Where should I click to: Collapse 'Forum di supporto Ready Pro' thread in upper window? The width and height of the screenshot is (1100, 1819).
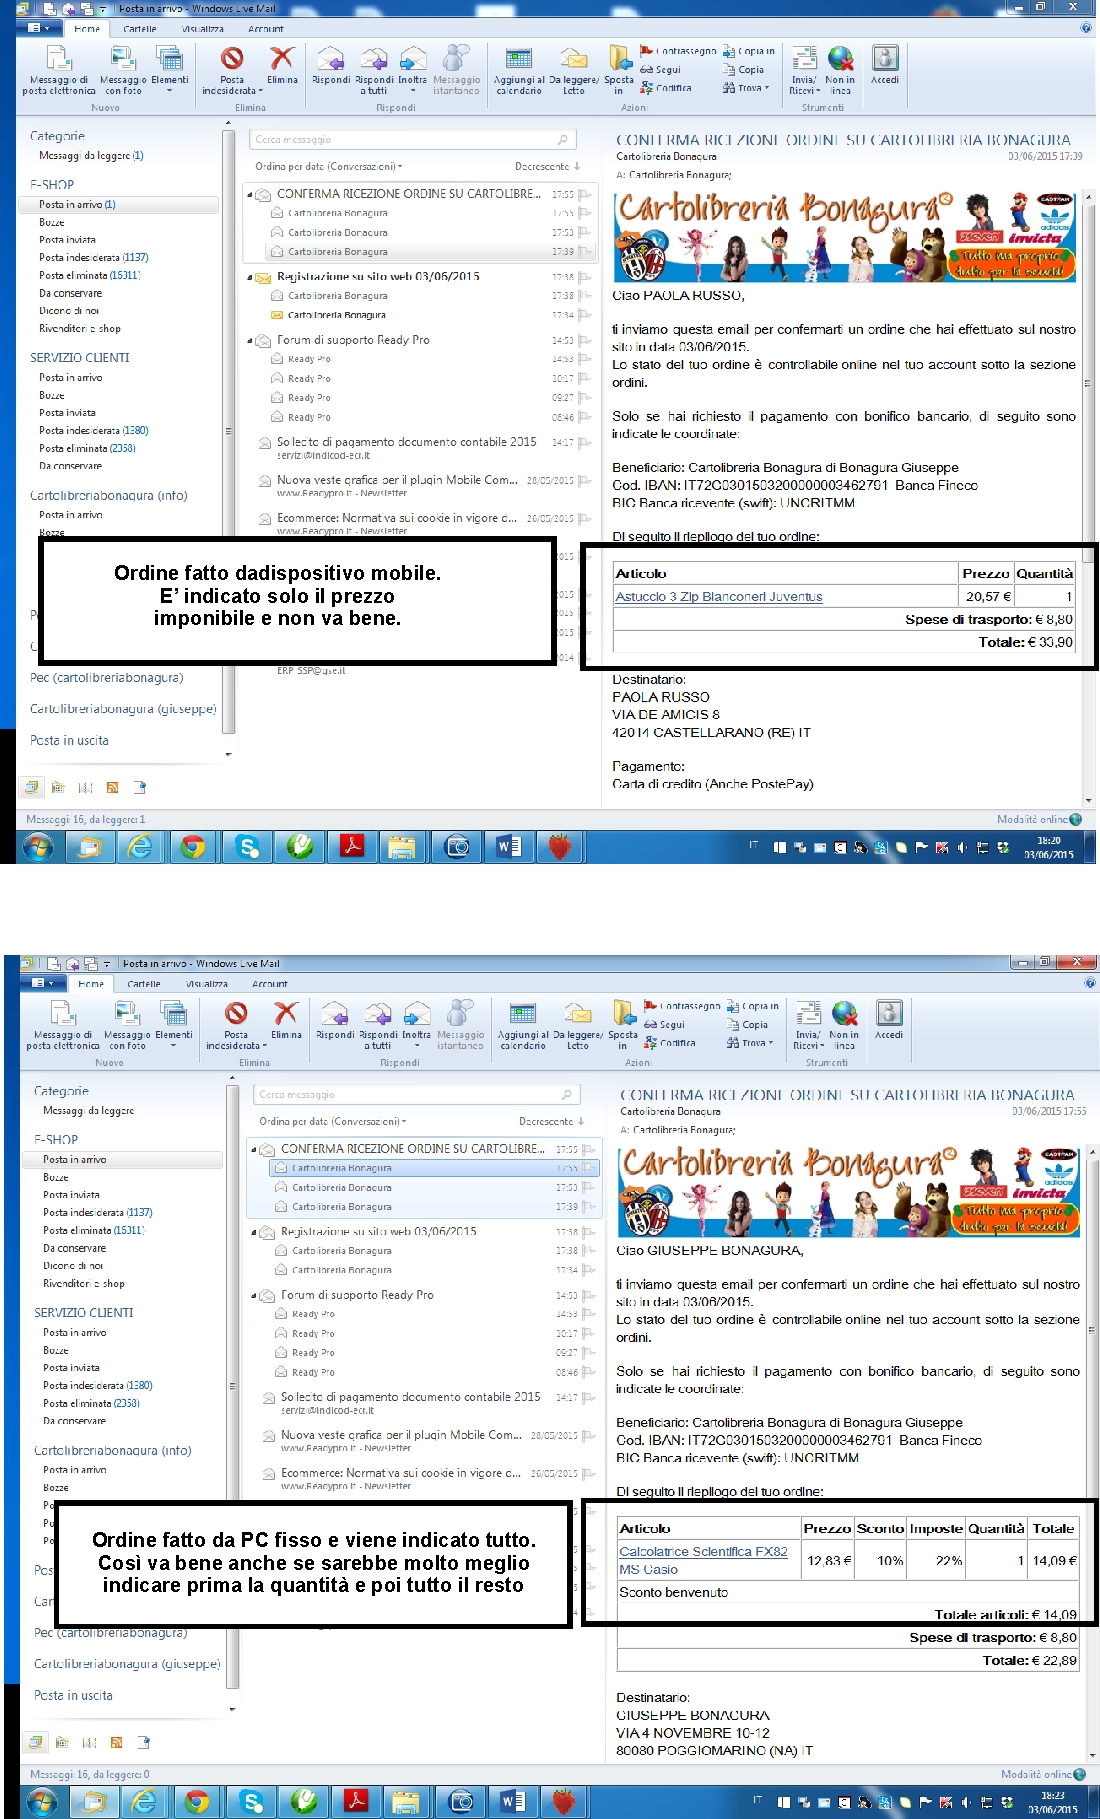pyautogui.click(x=250, y=341)
